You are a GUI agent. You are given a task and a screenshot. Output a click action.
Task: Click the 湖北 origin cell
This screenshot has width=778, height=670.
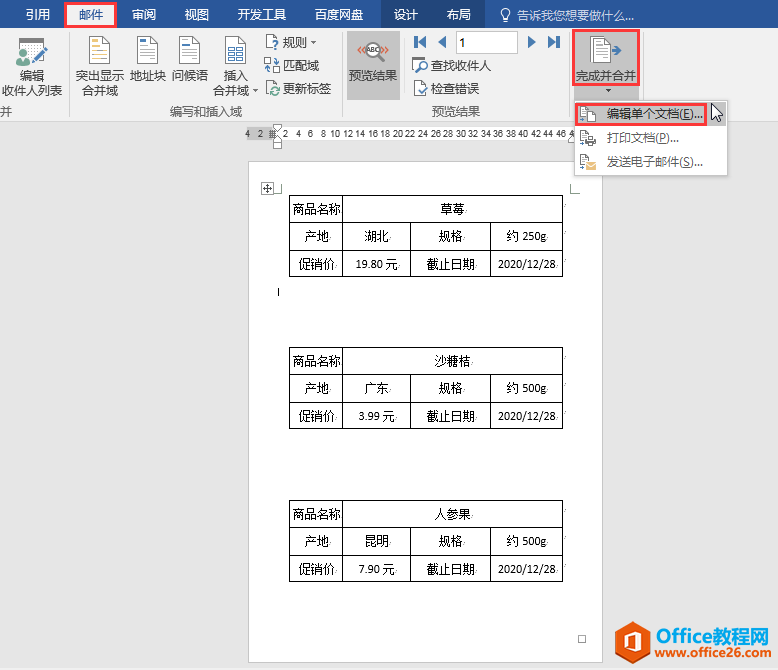(x=376, y=236)
